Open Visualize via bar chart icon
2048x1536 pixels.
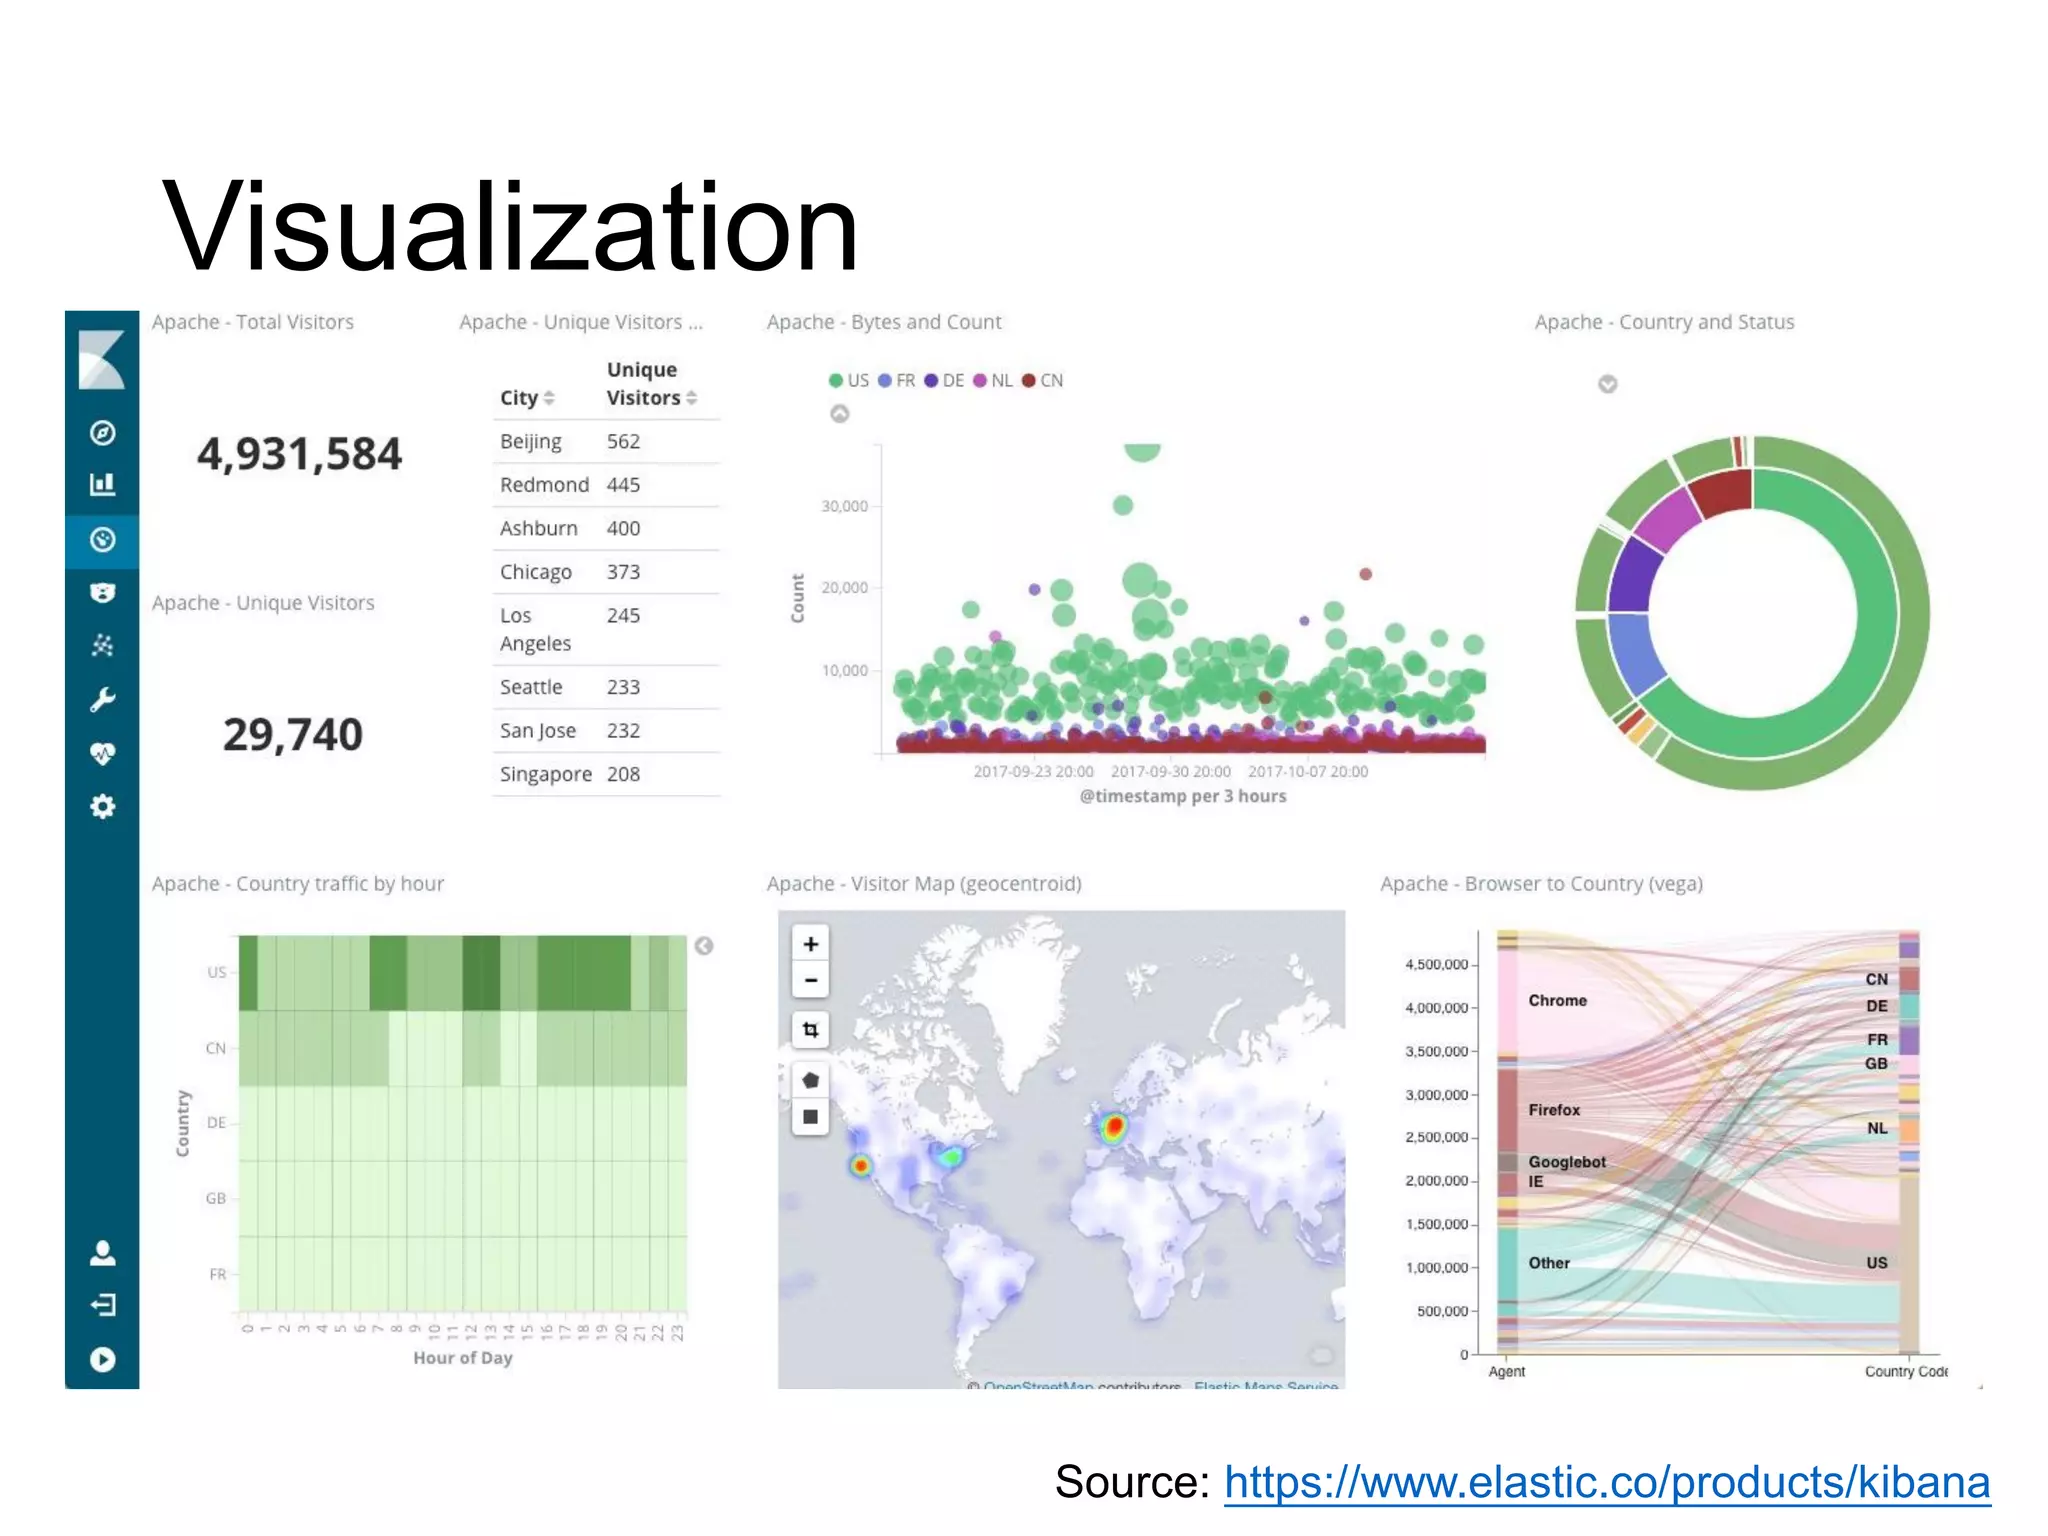click(102, 485)
